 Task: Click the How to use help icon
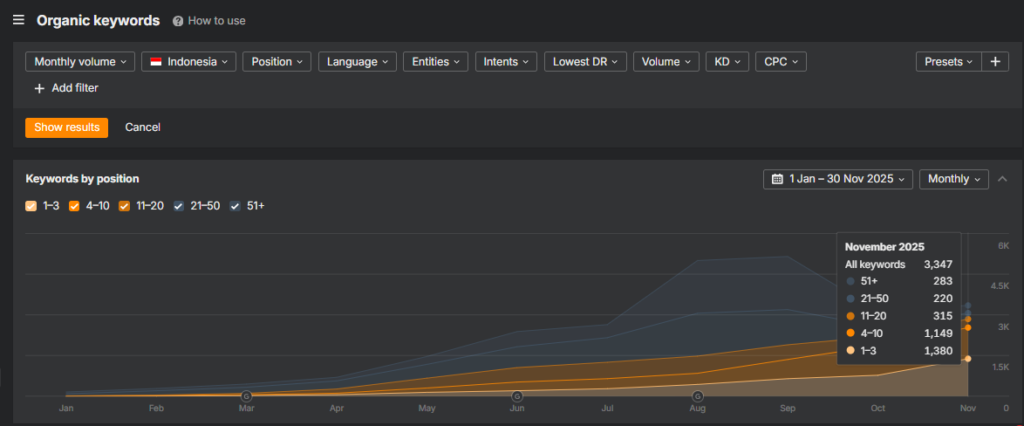click(178, 21)
